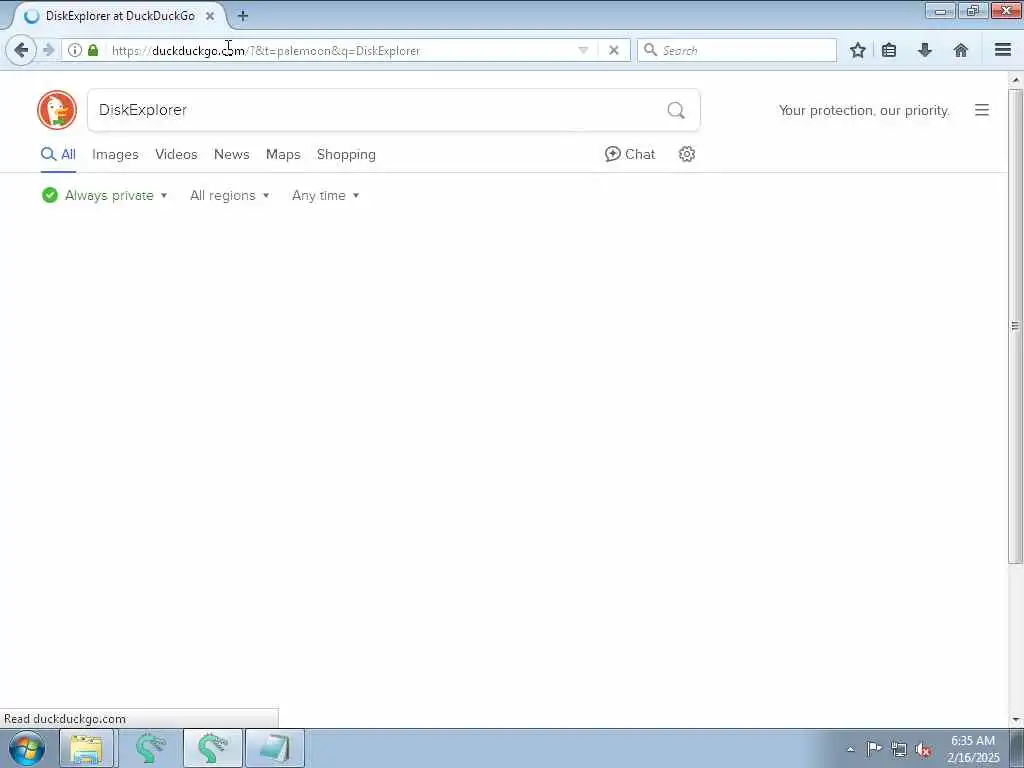
Task: Open Windows Explorer from the taskbar
Action: pyautogui.click(x=86, y=748)
